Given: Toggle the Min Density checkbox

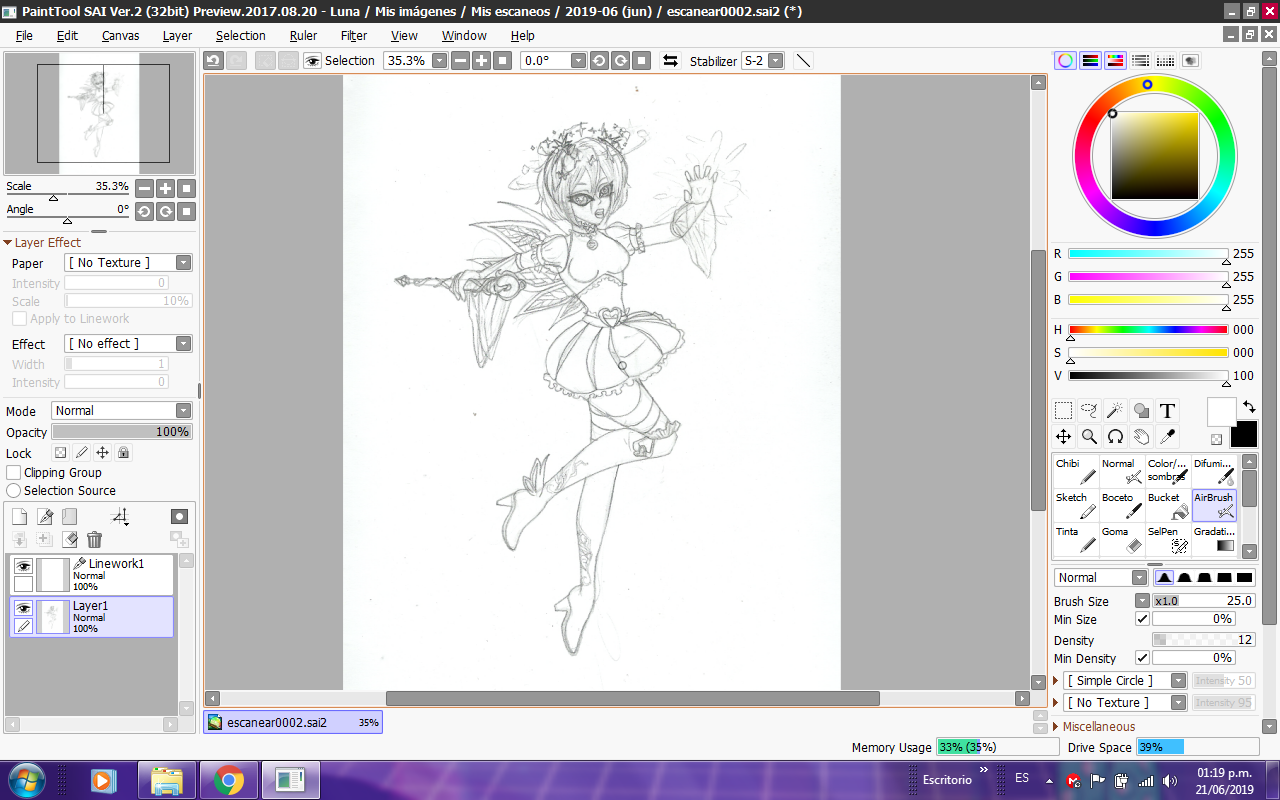Looking at the screenshot, I should pyautogui.click(x=1142, y=658).
